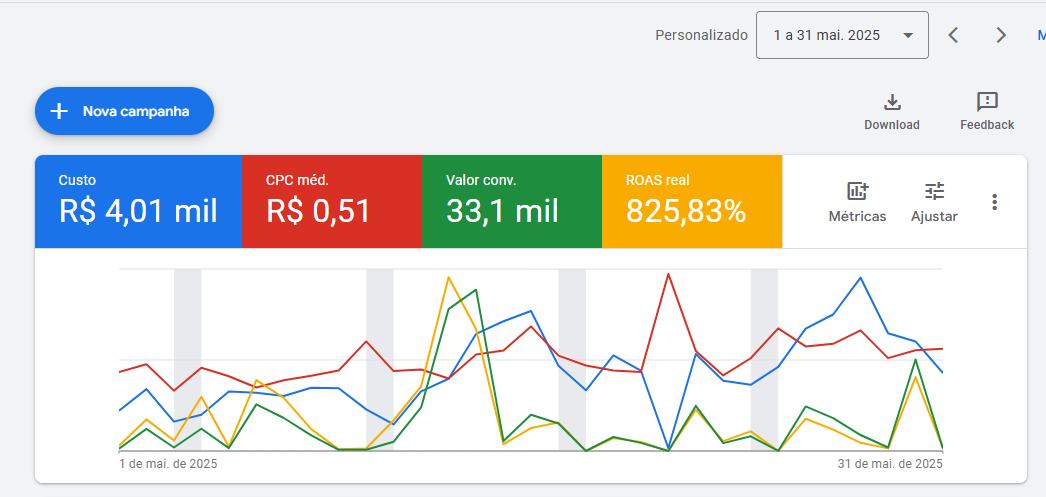Click the 31 de mai. de 2025 axis label
The width and height of the screenshot is (1046, 497).
tap(890, 464)
